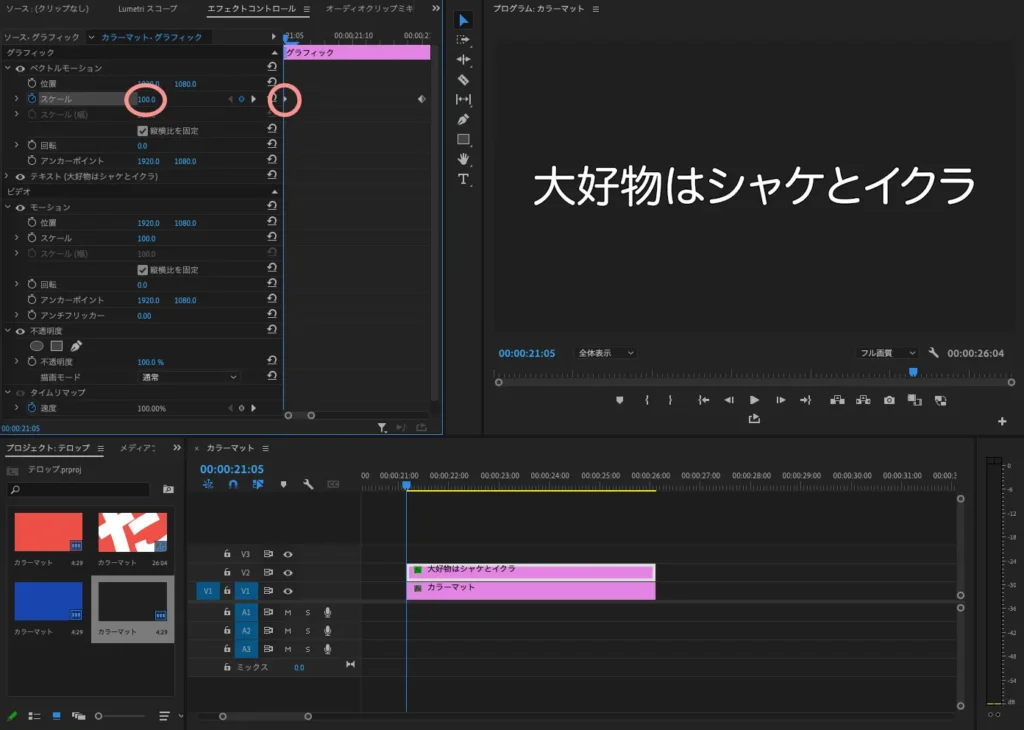Viewport: 1024px width, 730px height.
Task: Open the 全体表示 zoom level dropdown
Action: 606,353
